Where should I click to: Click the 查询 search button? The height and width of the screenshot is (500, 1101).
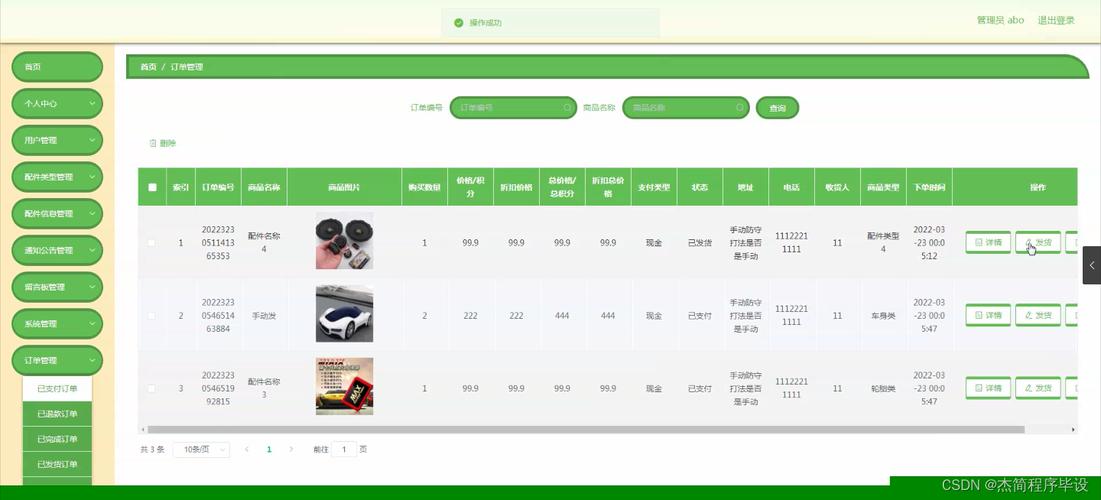click(777, 108)
